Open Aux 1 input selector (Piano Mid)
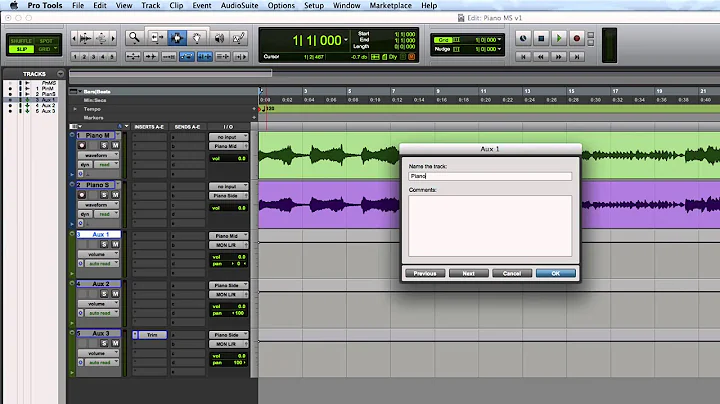Viewport: 720px width, 404px height. 229,236
